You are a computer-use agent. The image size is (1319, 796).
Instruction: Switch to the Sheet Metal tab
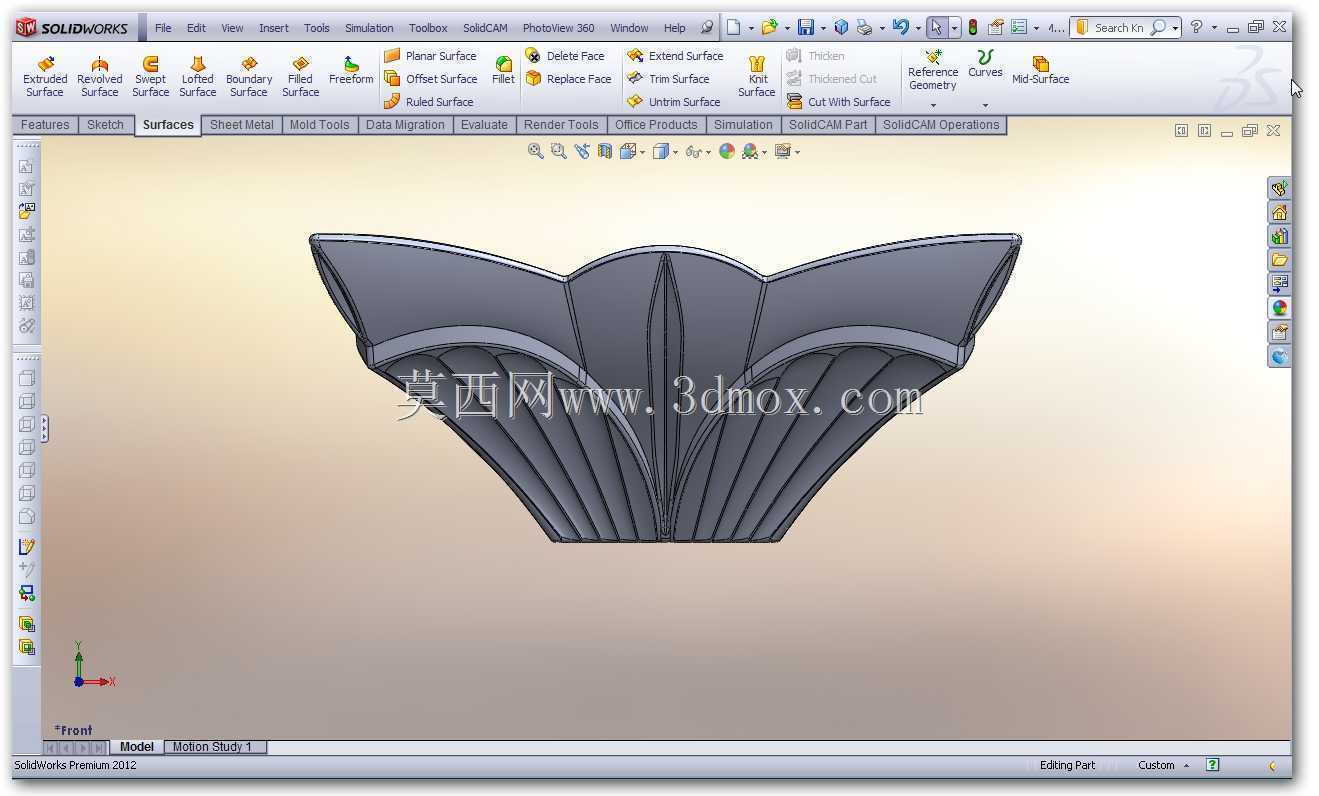pyautogui.click(x=242, y=125)
